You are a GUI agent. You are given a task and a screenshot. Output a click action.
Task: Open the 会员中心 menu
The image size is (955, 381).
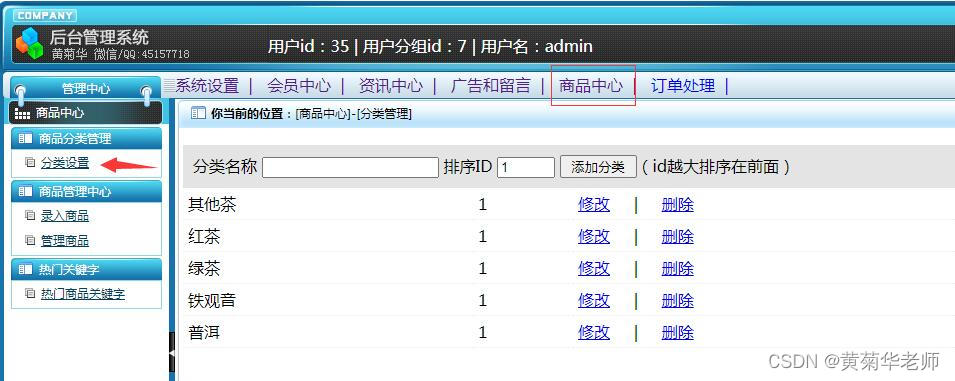click(x=299, y=86)
